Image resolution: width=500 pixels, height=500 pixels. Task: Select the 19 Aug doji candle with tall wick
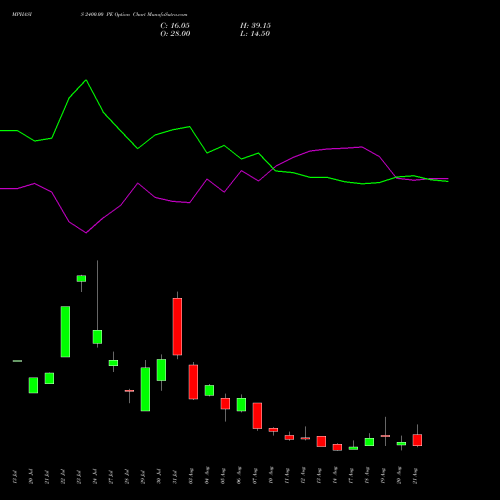[x=385, y=436]
